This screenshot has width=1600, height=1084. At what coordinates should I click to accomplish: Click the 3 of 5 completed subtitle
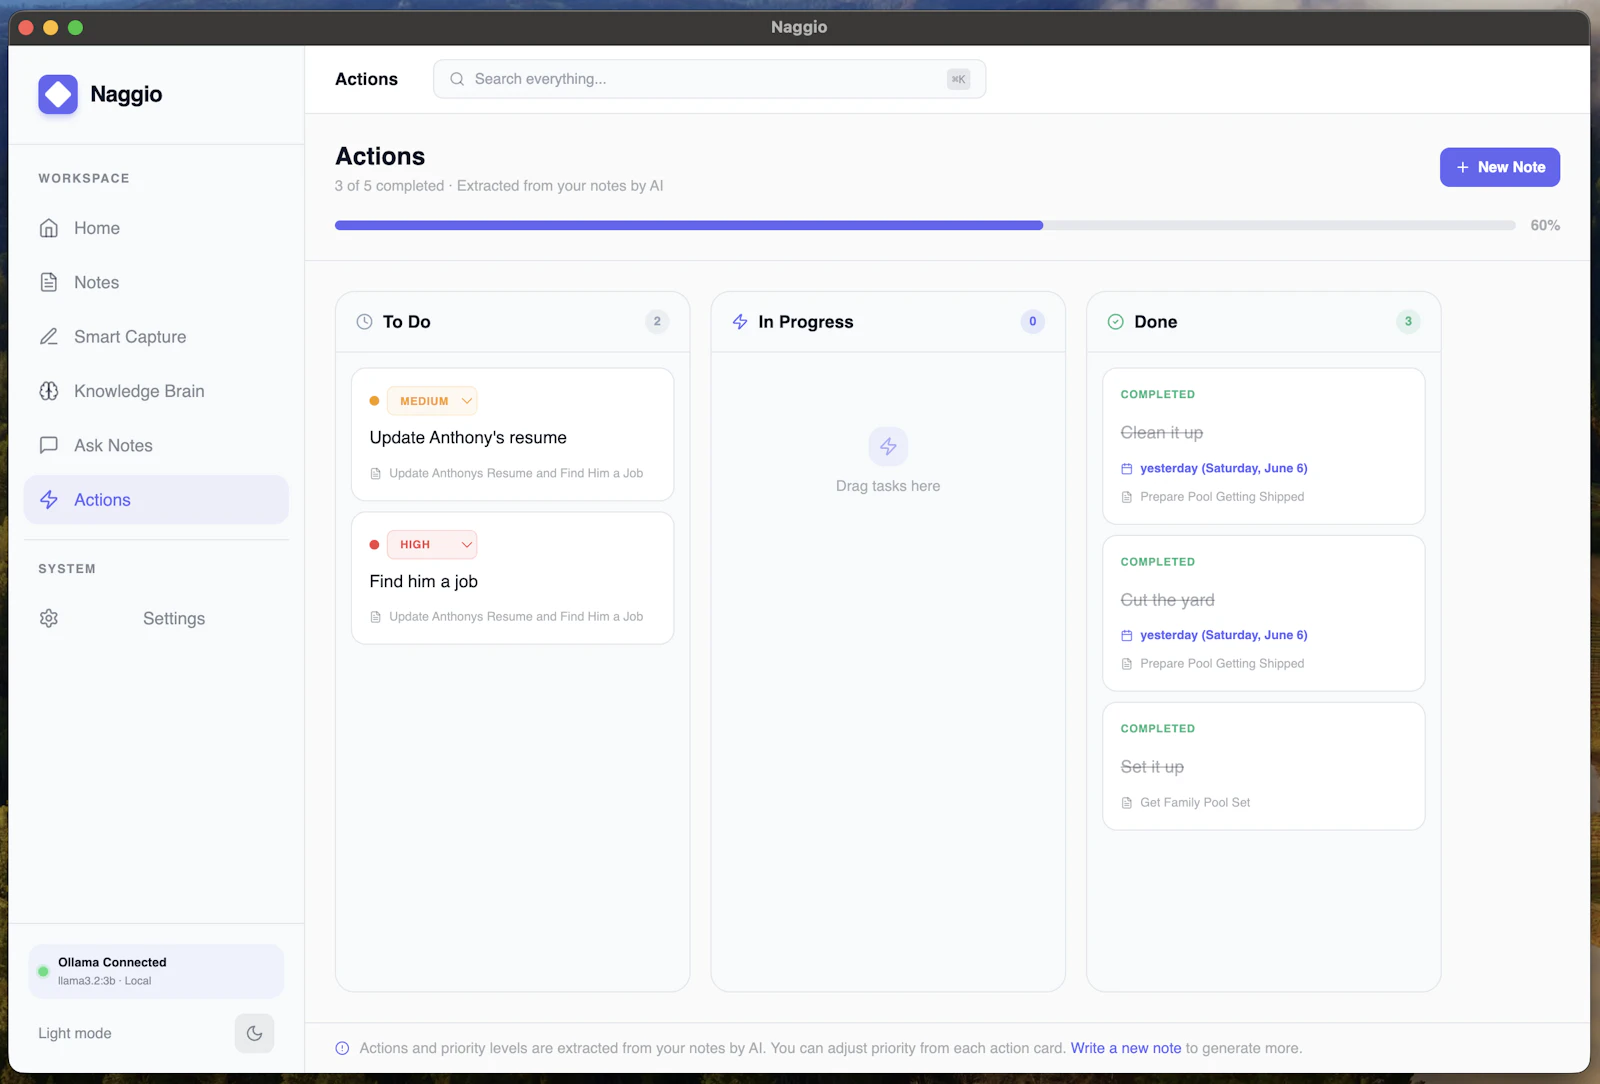499,186
